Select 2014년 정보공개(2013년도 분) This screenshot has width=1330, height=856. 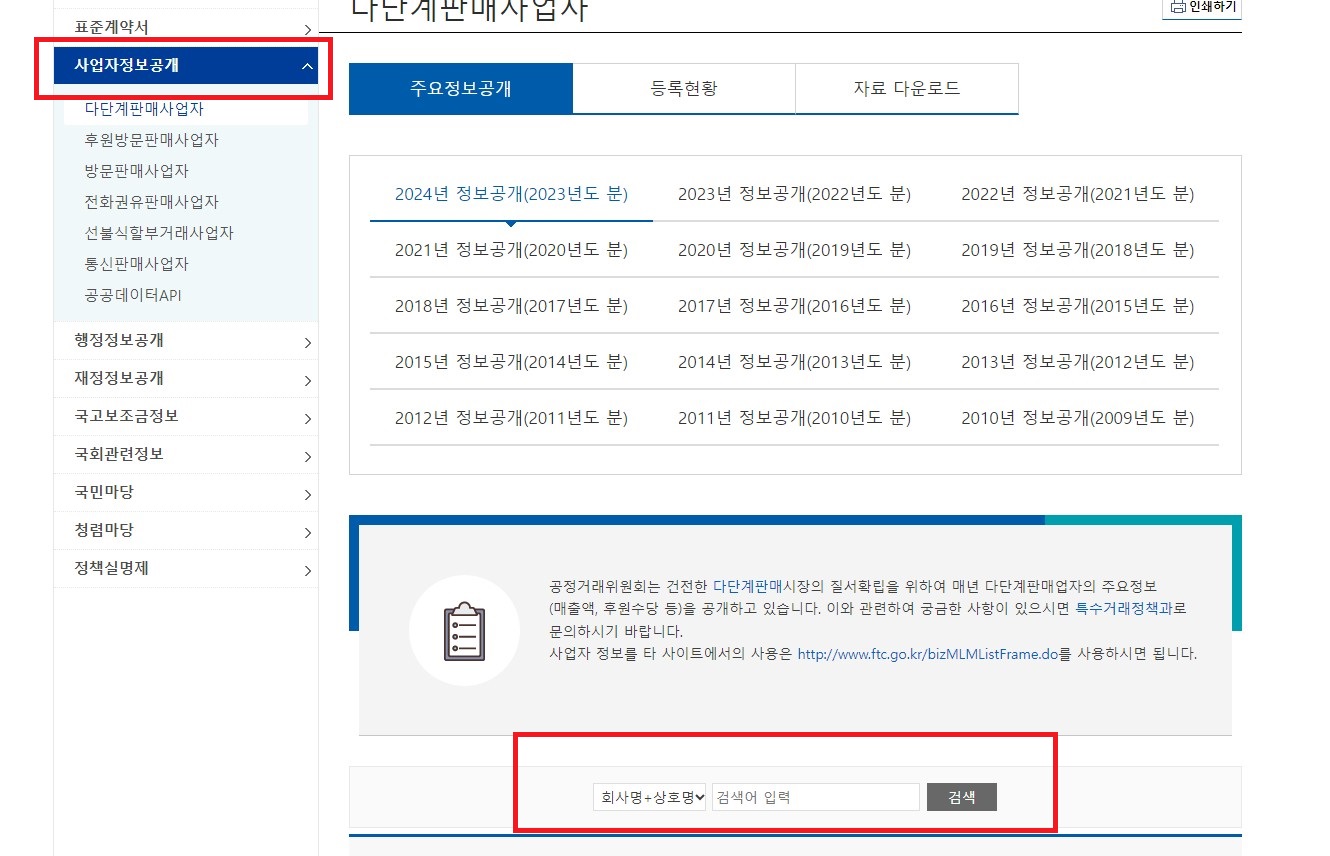[x=794, y=362]
